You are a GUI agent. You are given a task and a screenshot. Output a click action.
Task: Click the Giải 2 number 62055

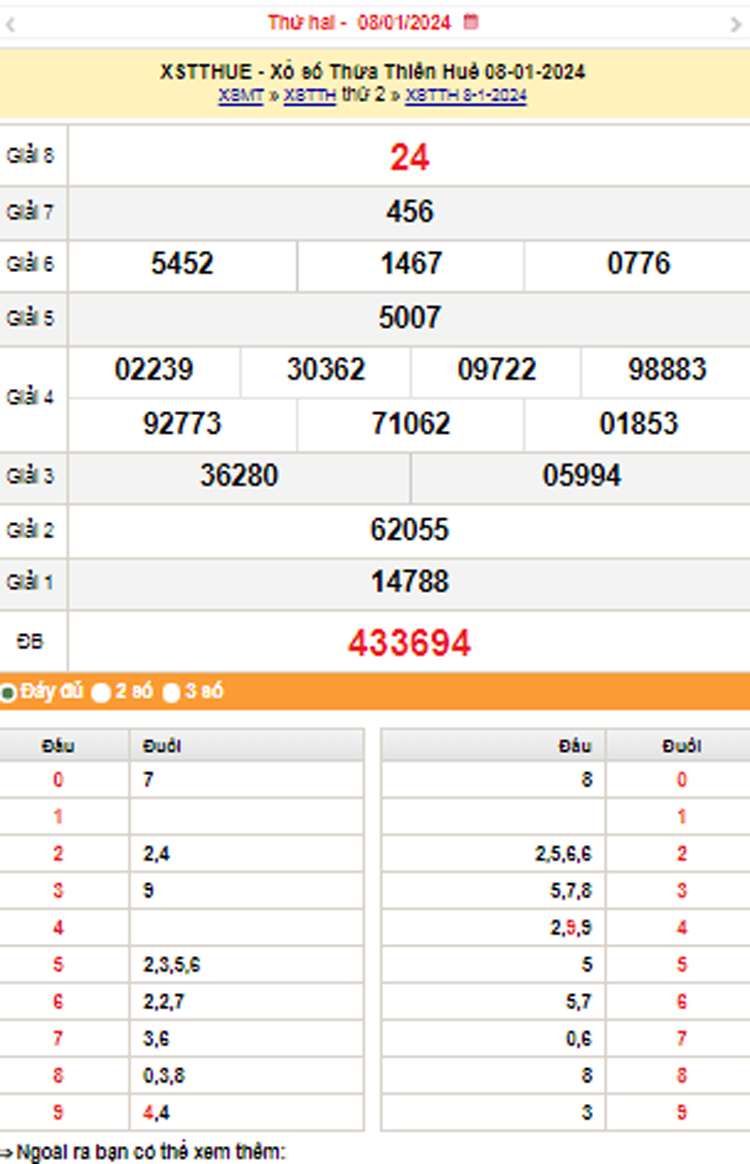tap(409, 530)
